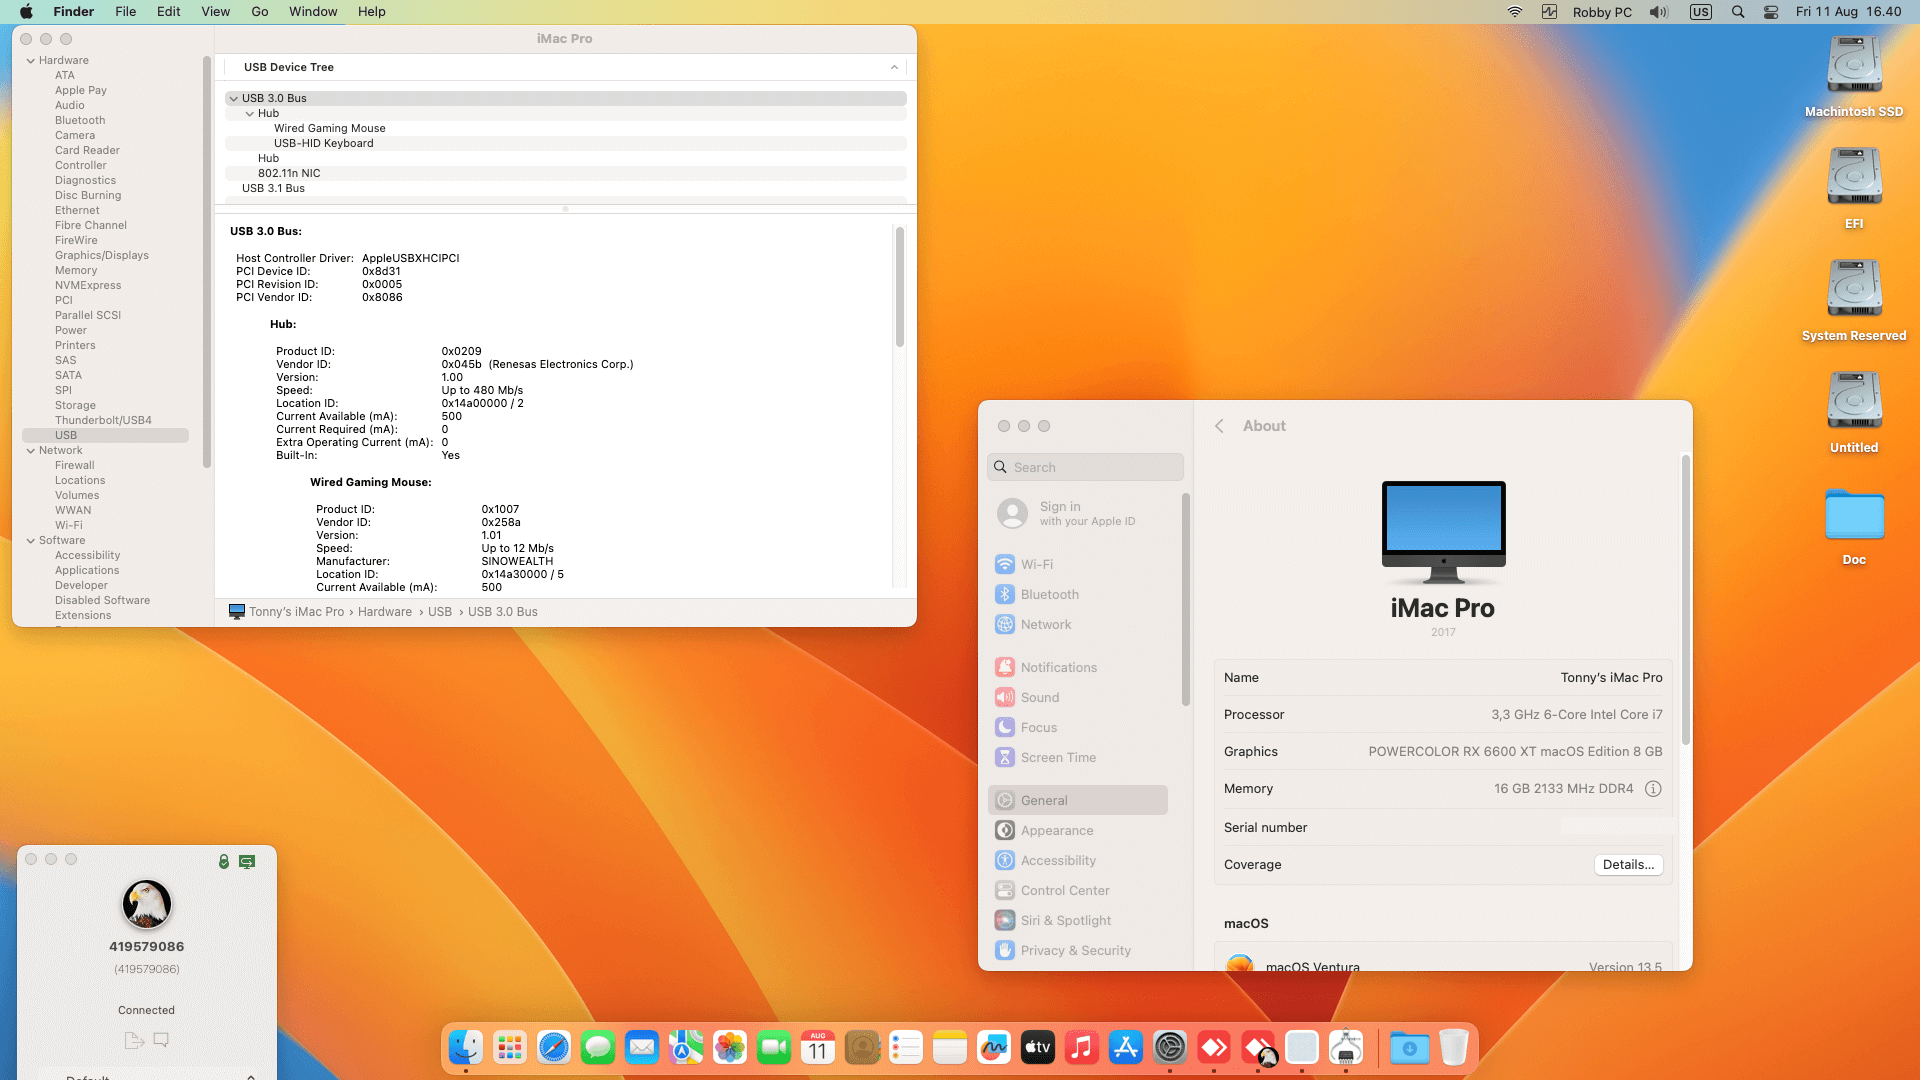1920x1080 pixels.
Task: Open the EFI volume on desktop
Action: [1854, 189]
